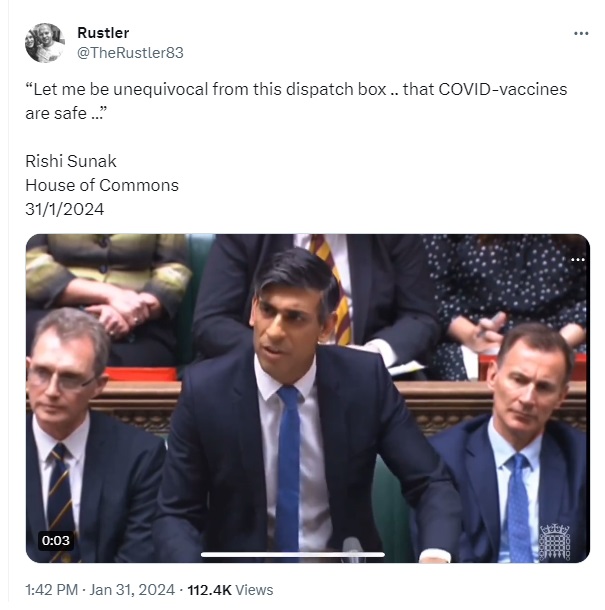The image size is (605, 610).
Task: Click the 112.4K Views count
Action: click(230, 590)
